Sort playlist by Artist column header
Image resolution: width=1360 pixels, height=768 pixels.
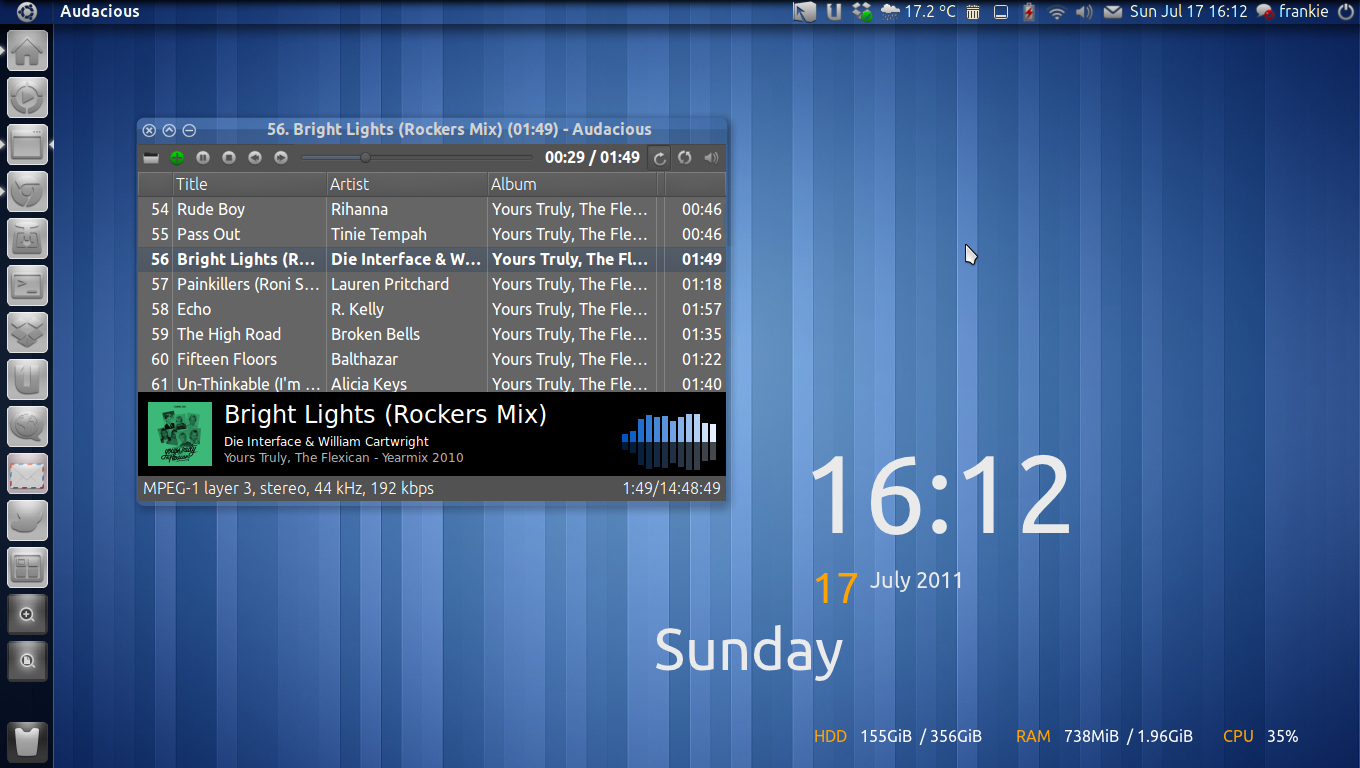click(408, 184)
